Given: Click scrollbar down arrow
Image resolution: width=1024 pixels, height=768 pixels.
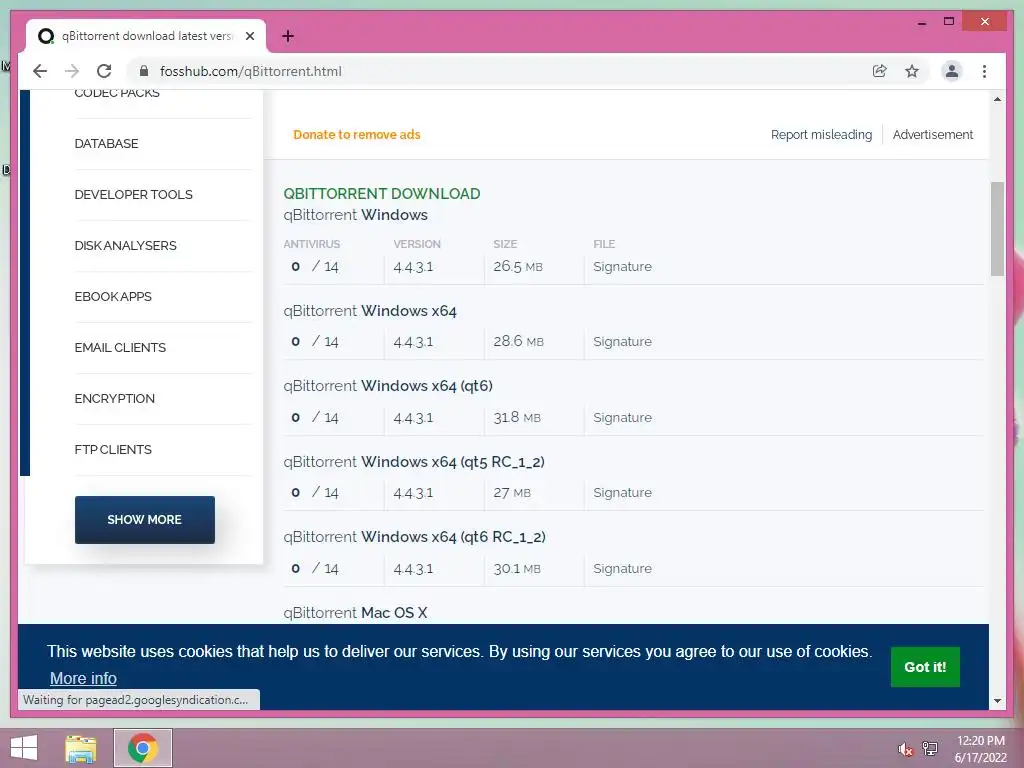Looking at the screenshot, I should tap(997, 701).
